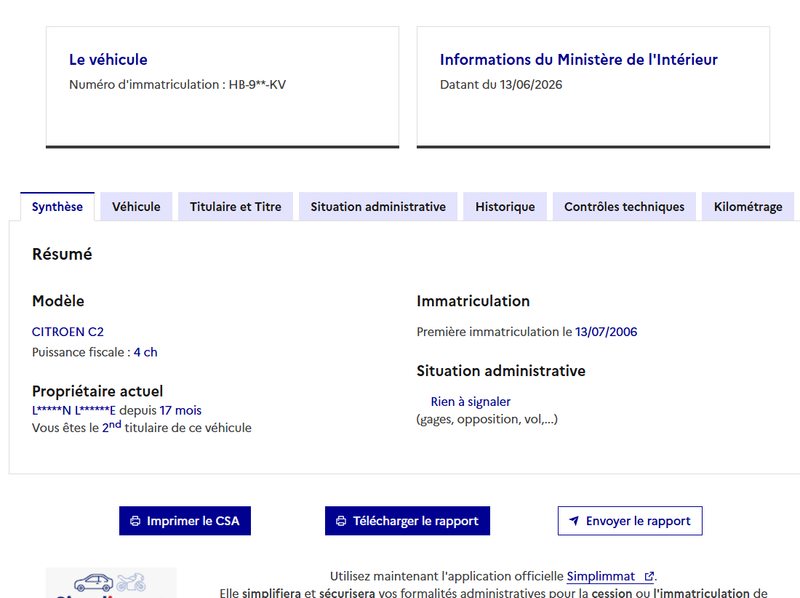Click the paper plane icon in Envoyer le rapport
Viewport: 800px width, 598px height.
coord(574,521)
